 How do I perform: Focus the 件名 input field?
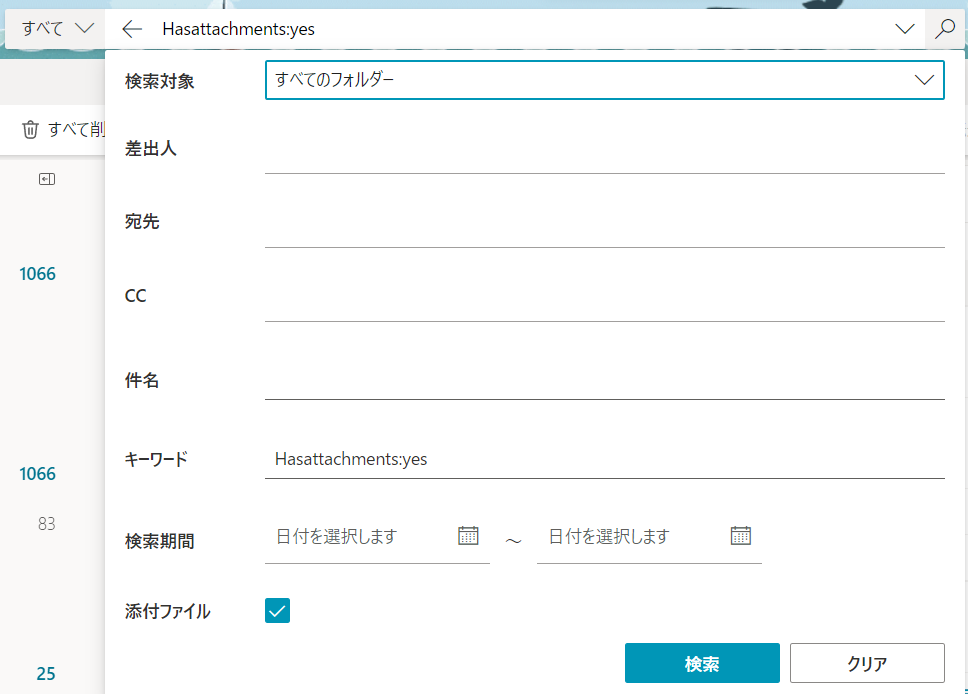pos(604,378)
